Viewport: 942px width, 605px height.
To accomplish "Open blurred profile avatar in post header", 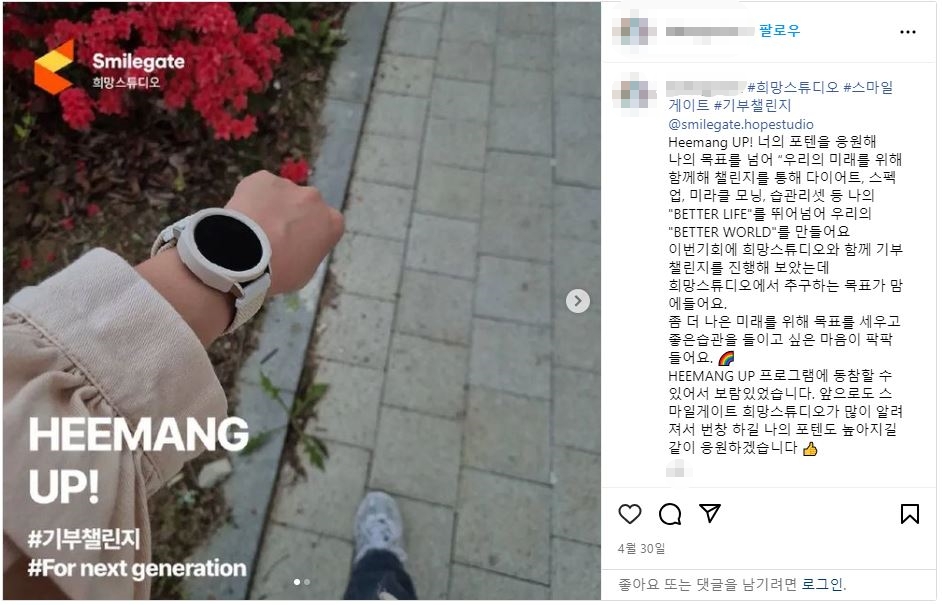I will tap(634, 31).
